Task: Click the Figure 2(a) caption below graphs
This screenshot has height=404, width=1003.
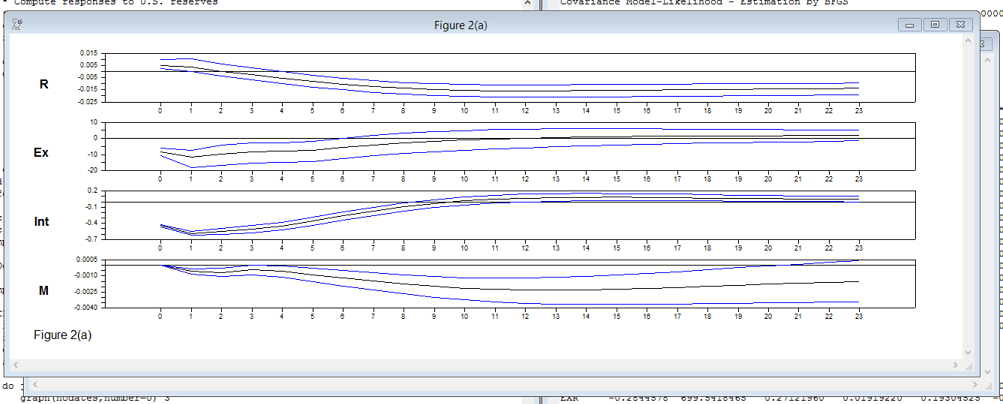Action: point(63,335)
